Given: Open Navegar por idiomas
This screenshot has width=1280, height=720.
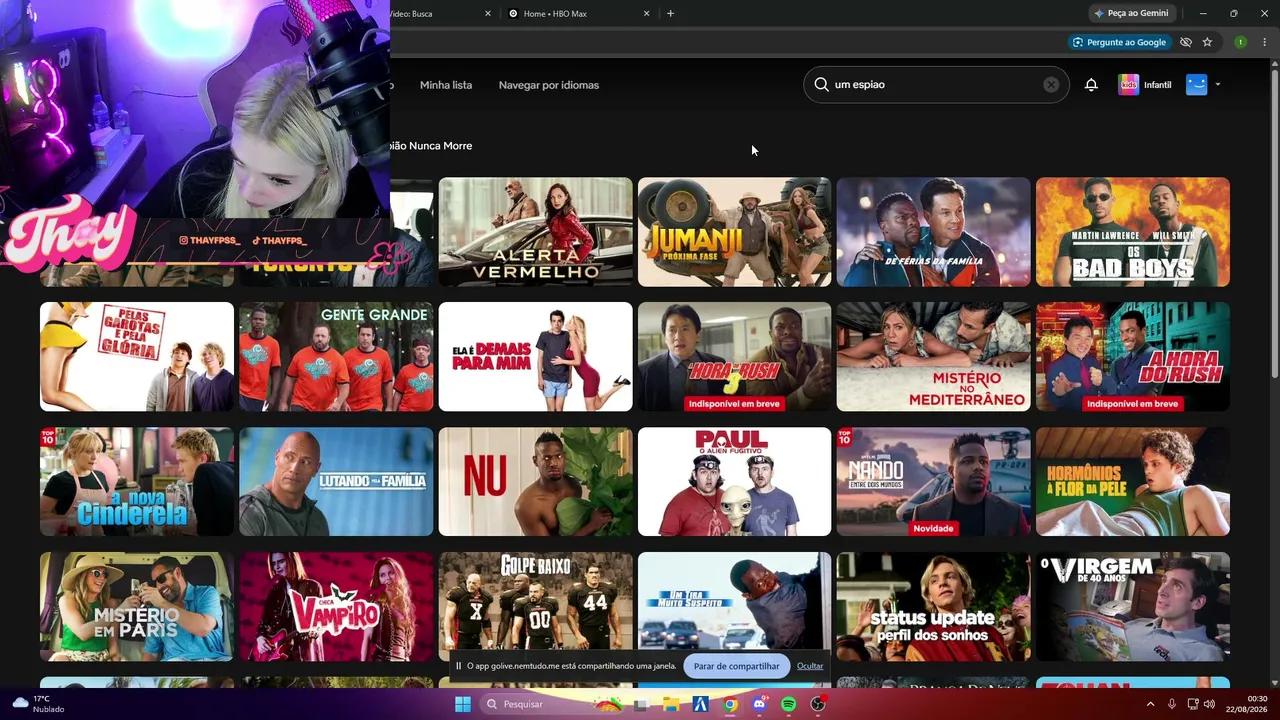Looking at the screenshot, I should 549,85.
